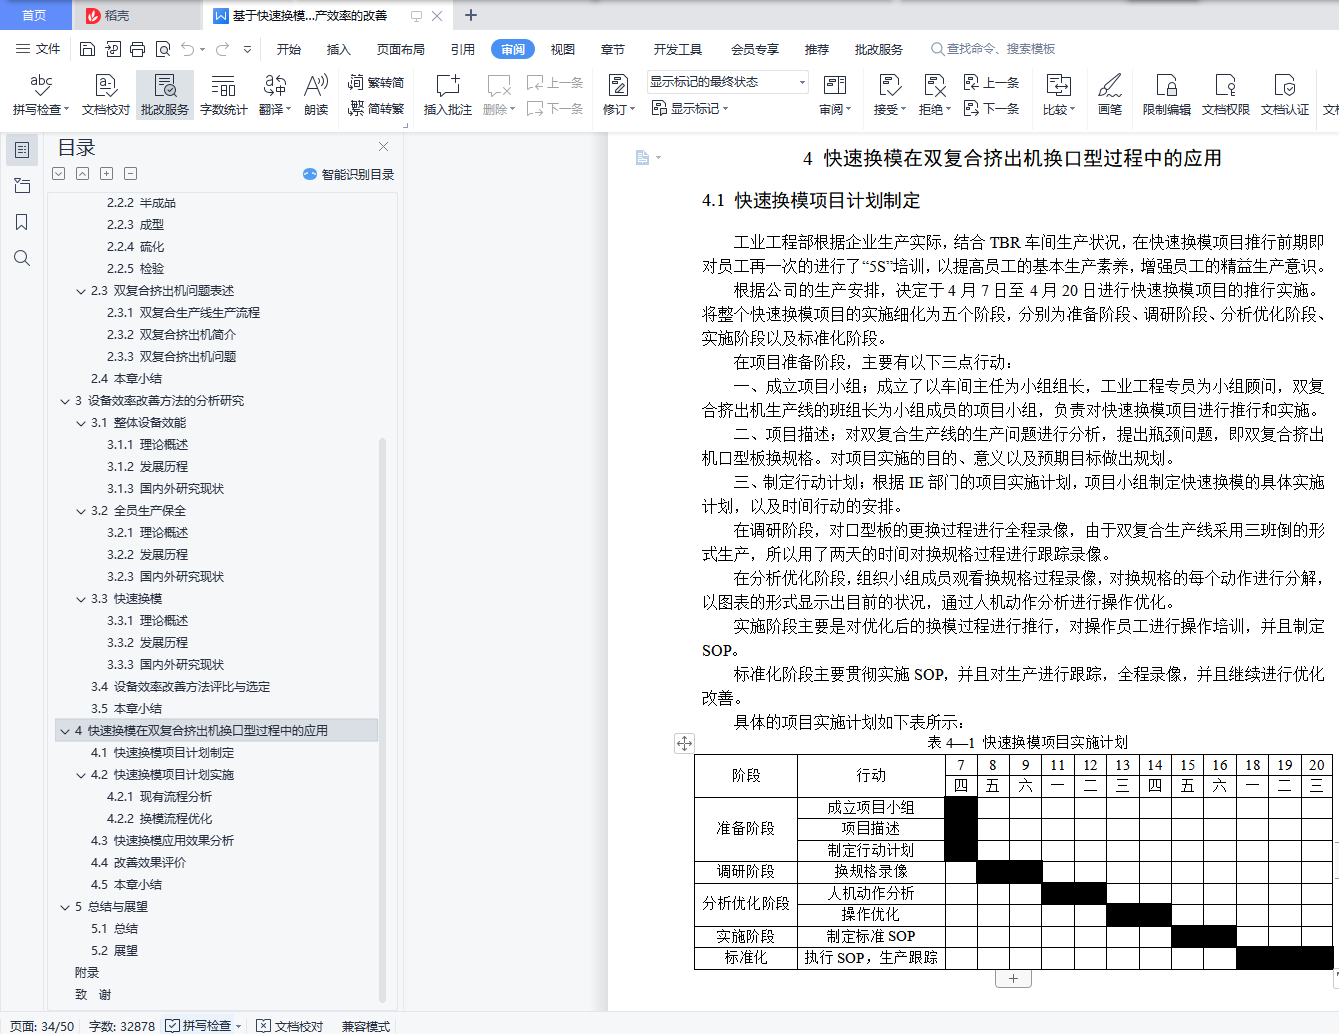Click 智能识别目录 button
The width and height of the screenshot is (1339, 1034).
(x=348, y=174)
